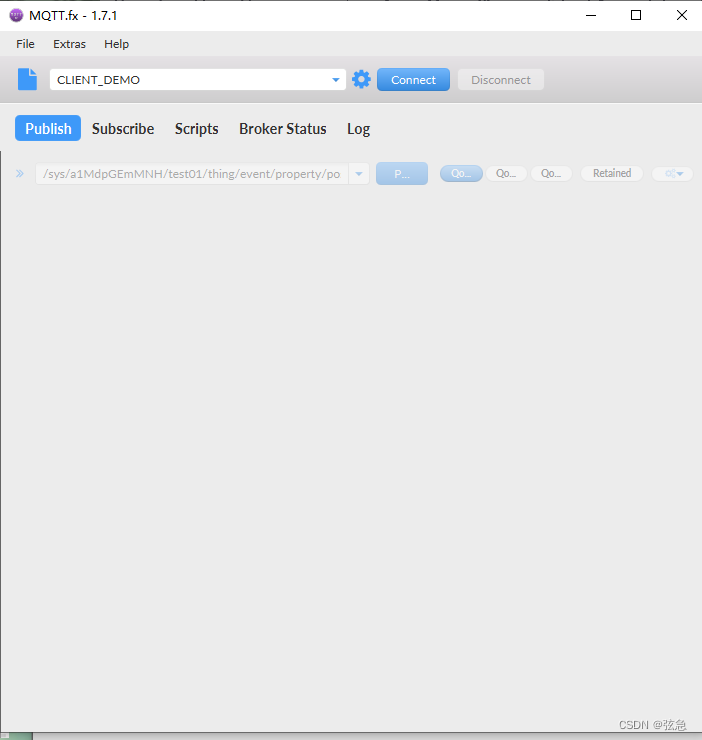Viewport: 702px width, 740px height.
Task: Open the CLIENT_DEMO profile dropdown arrow
Action: (336, 80)
